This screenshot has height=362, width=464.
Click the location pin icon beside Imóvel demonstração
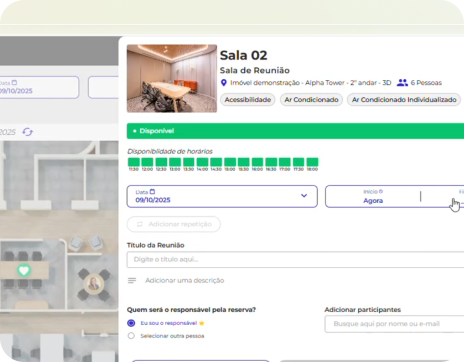pos(224,83)
